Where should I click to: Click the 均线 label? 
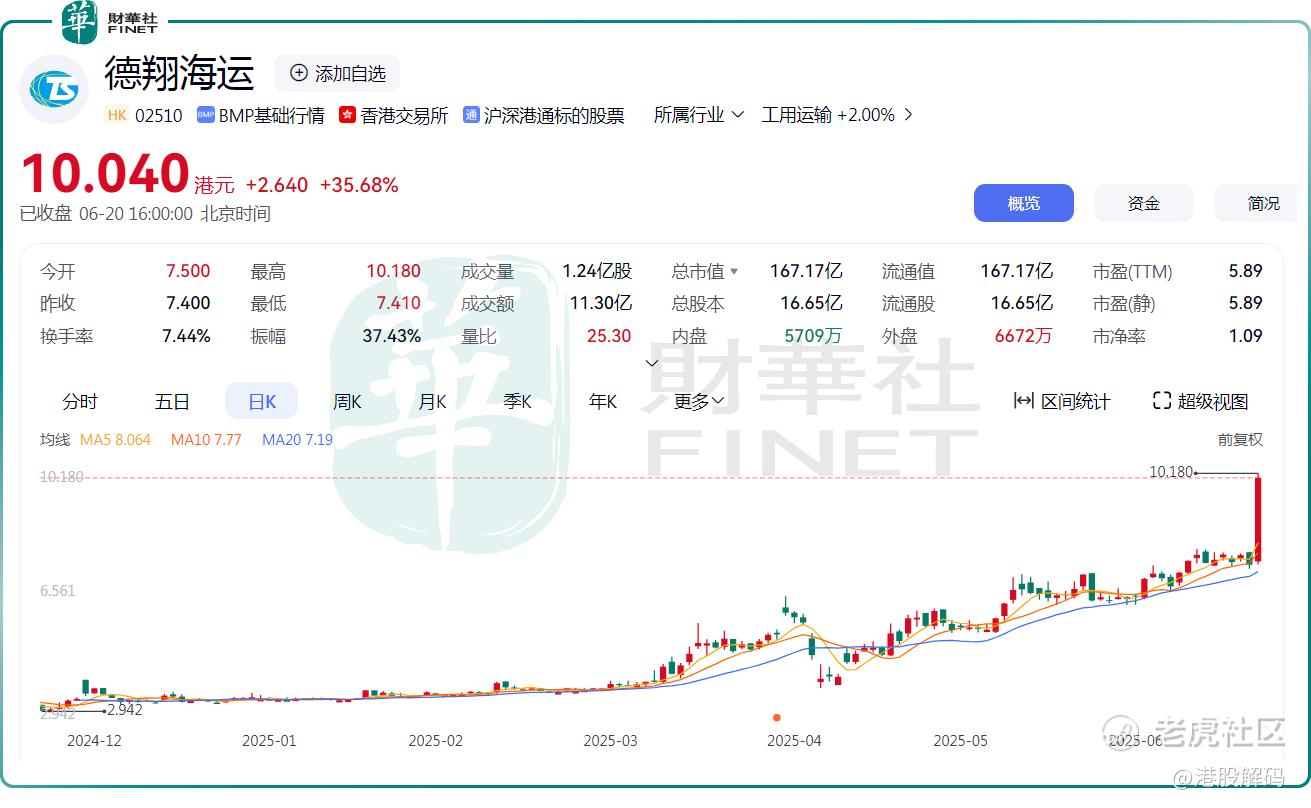coord(55,439)
